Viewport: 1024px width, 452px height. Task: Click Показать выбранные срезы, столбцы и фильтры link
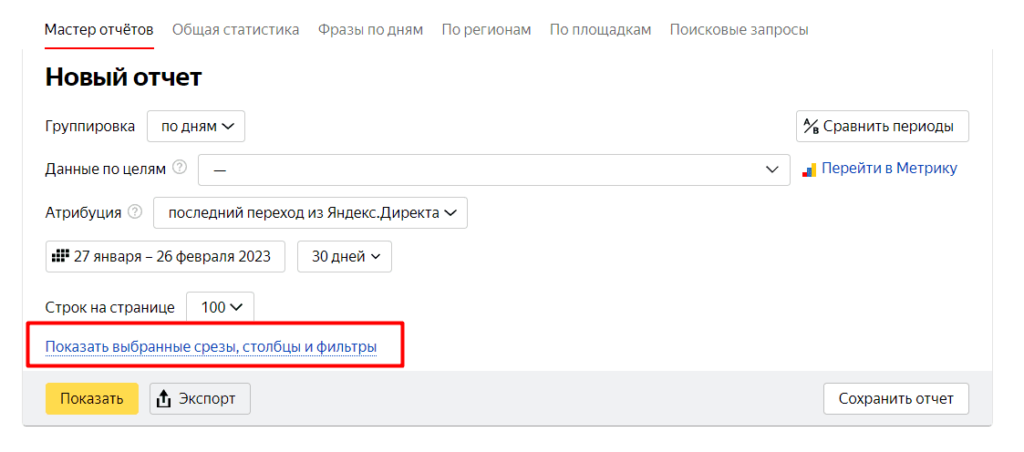click(211, 347)
